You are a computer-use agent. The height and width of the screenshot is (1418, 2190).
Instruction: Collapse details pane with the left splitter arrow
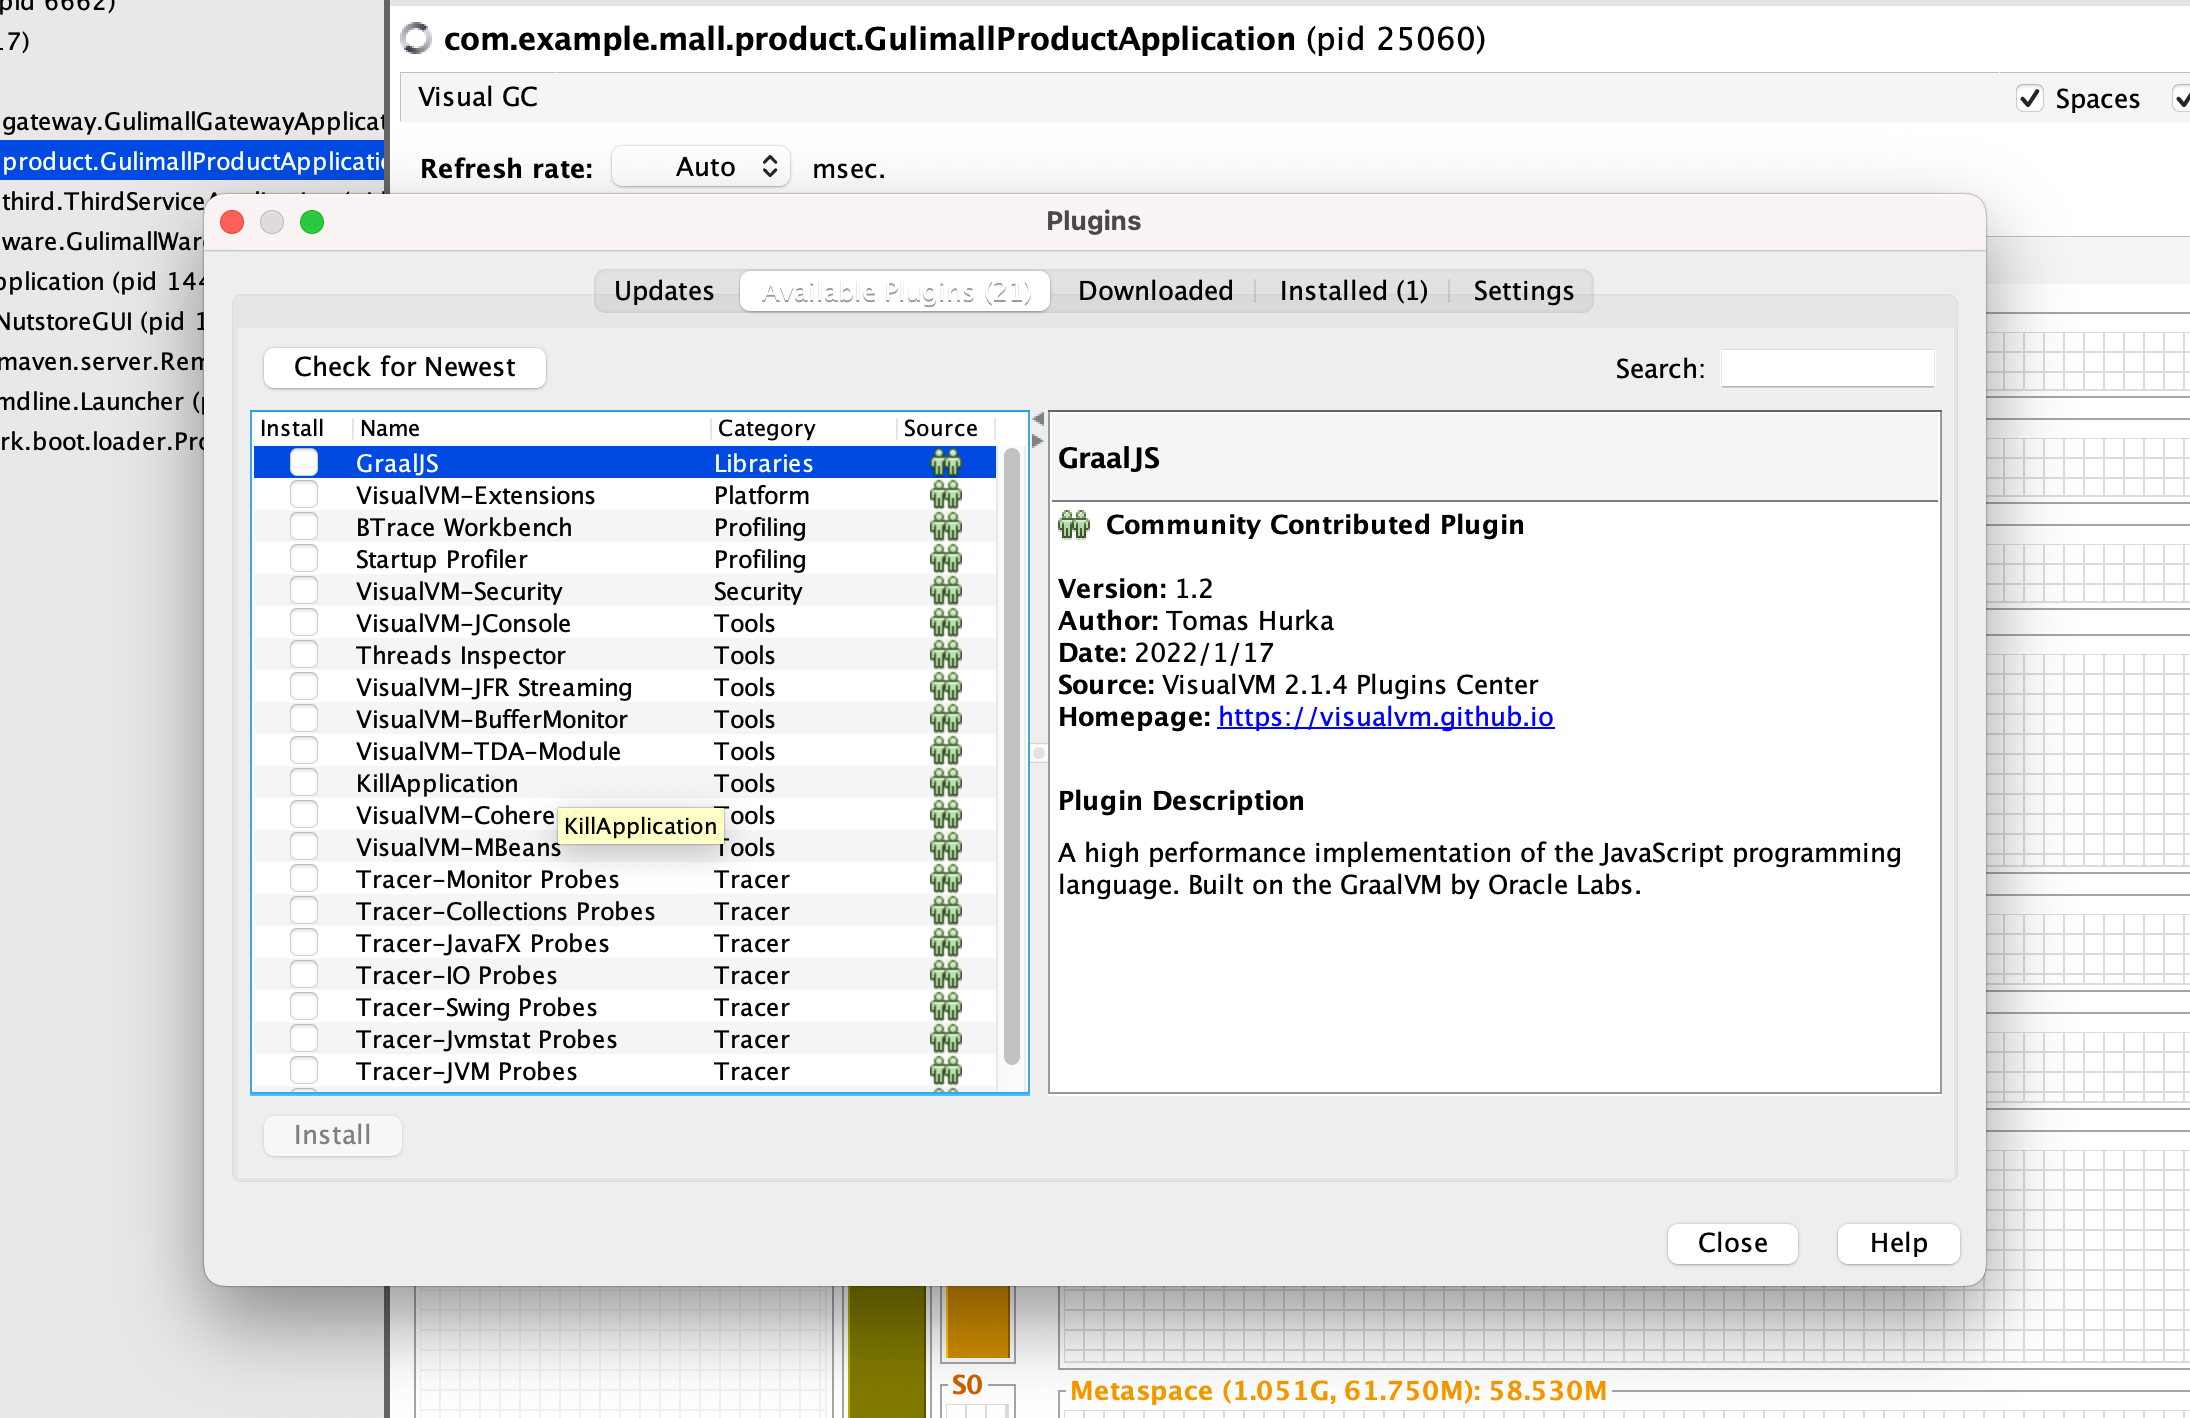click(1038, 420)
